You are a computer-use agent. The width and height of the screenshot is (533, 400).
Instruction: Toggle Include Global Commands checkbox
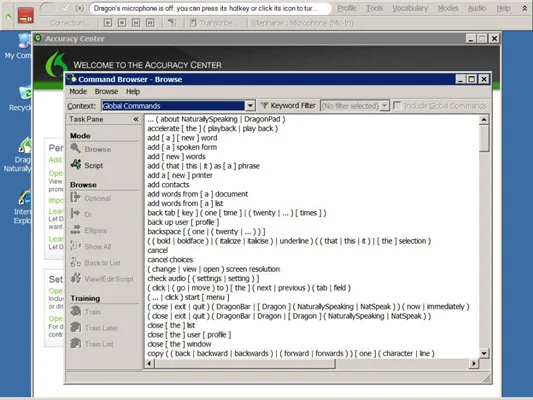[397, 105]
